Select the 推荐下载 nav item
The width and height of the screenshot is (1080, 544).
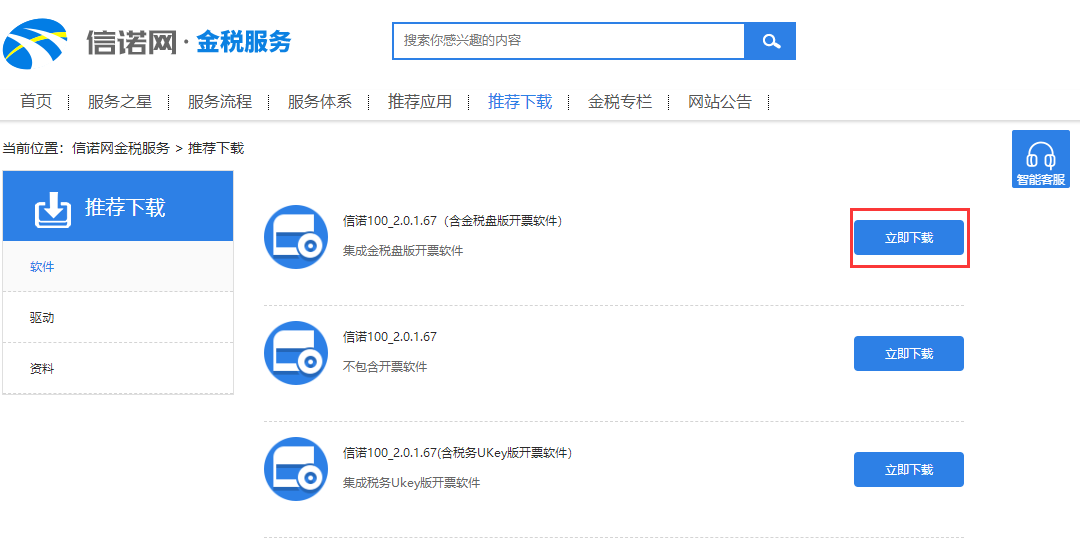(x=520, y=102)
